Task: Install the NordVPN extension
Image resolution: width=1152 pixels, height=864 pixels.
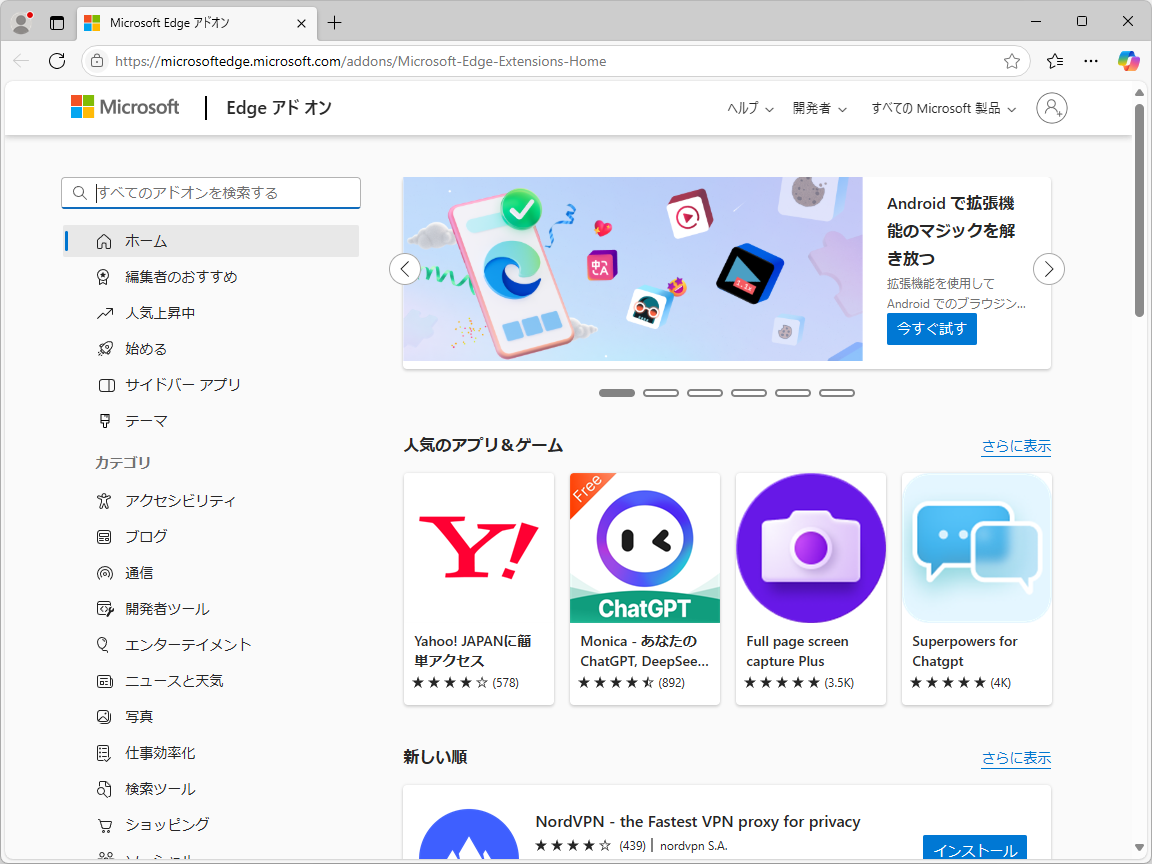Action: (974, 847)
